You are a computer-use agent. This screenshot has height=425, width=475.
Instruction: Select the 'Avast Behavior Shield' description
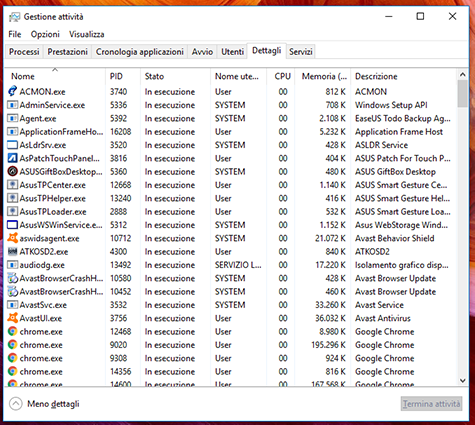[x=395, y=238]
